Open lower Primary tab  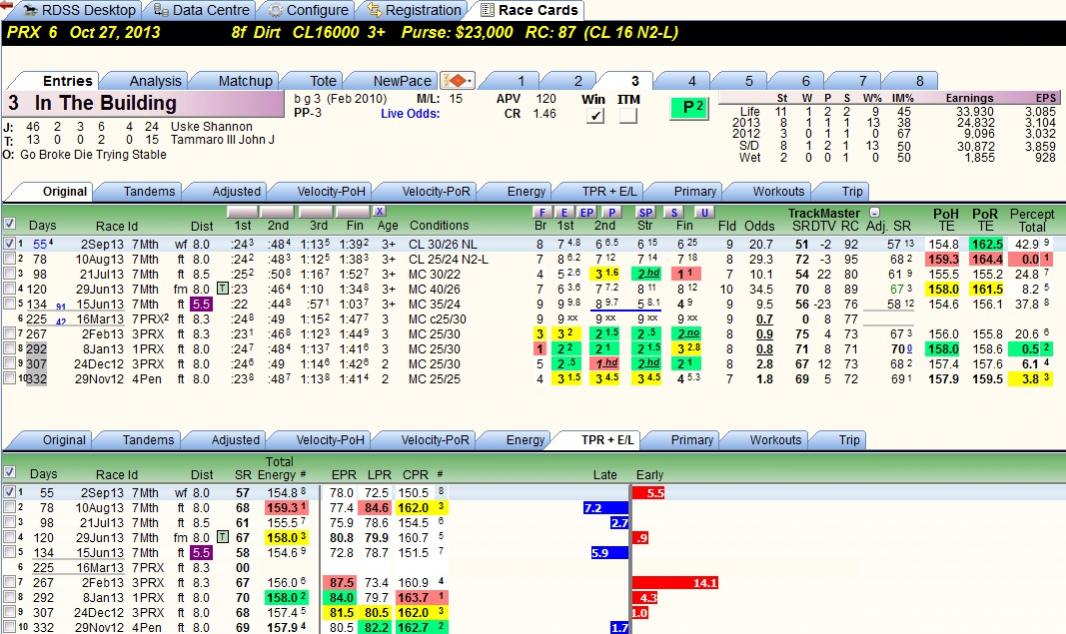(692, 440)
